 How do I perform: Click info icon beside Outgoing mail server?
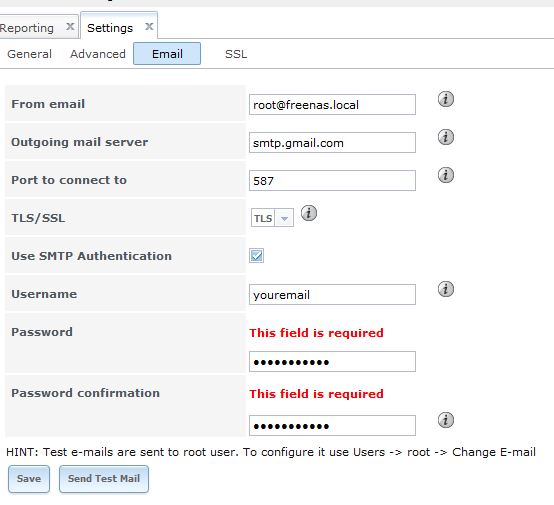(446, 137)
